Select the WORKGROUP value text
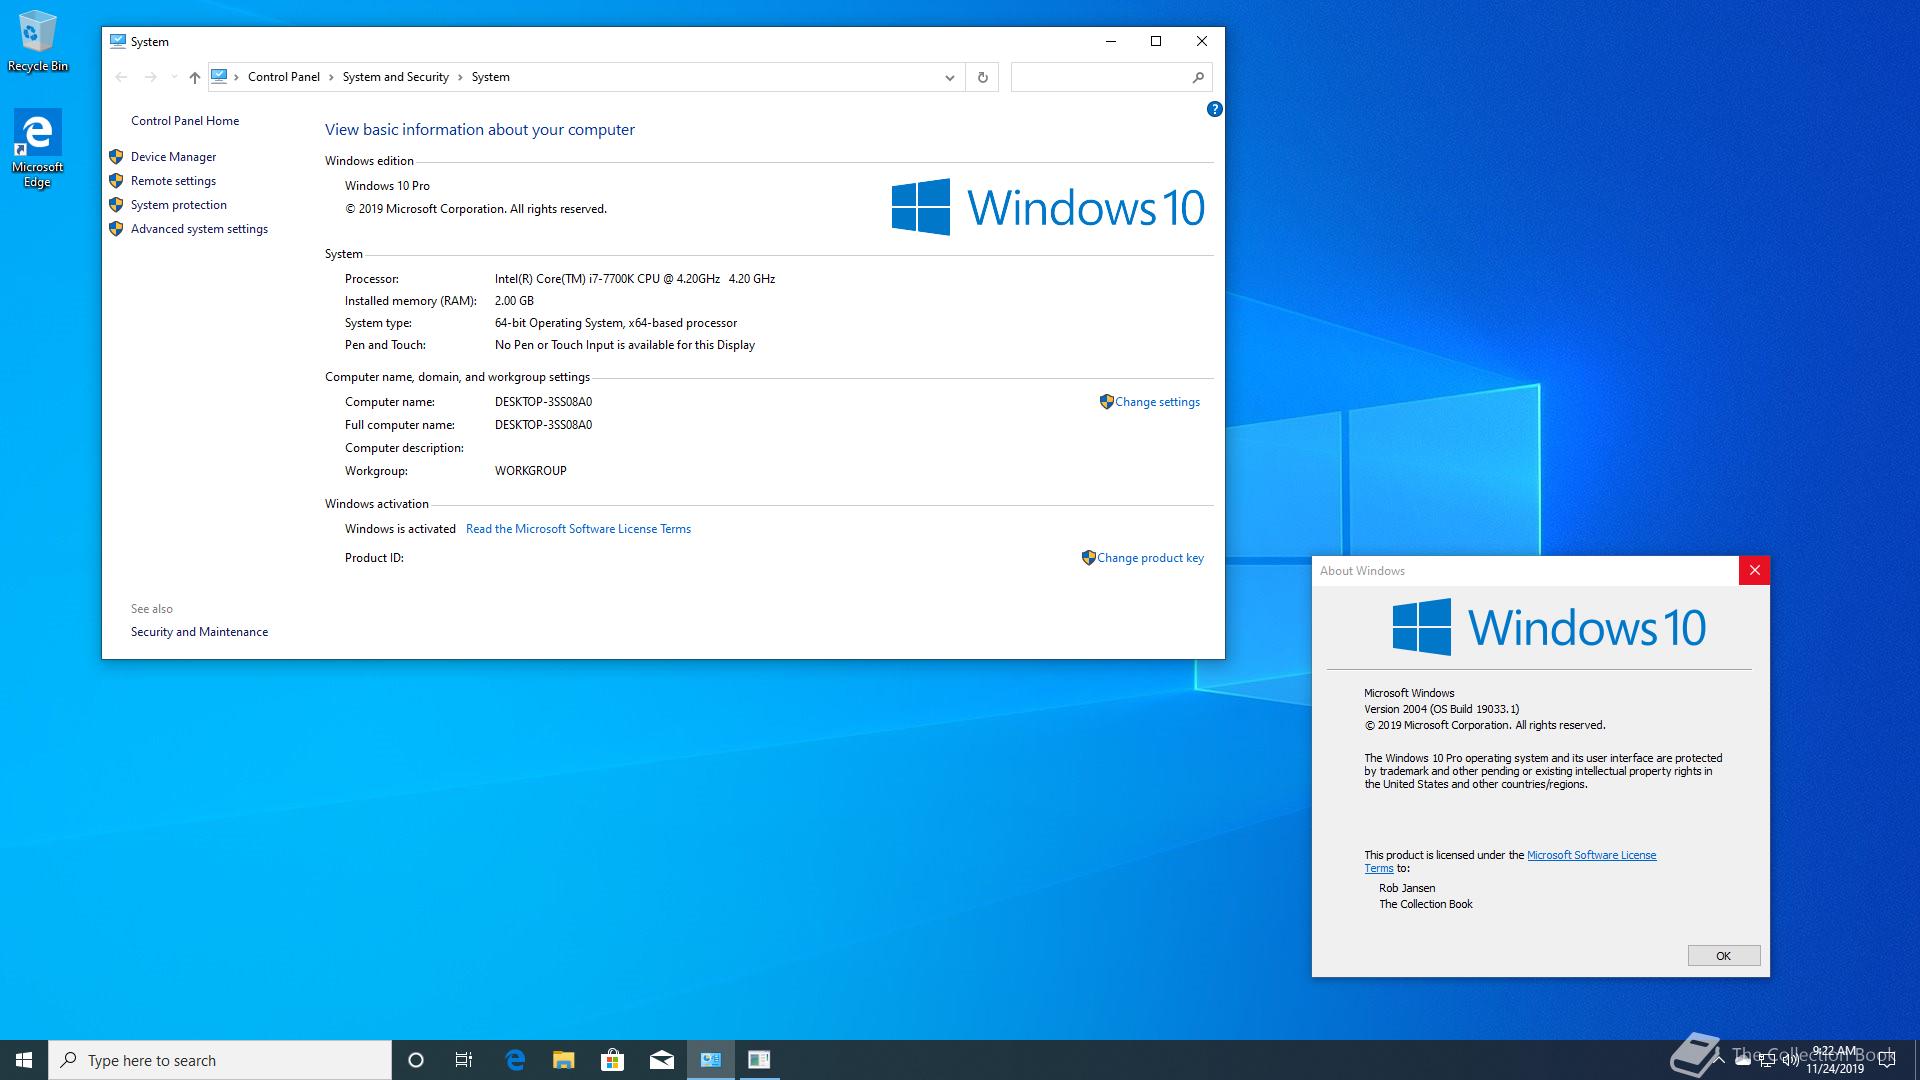Viewport: 1920px width, 1080px height. click(530, 471)
